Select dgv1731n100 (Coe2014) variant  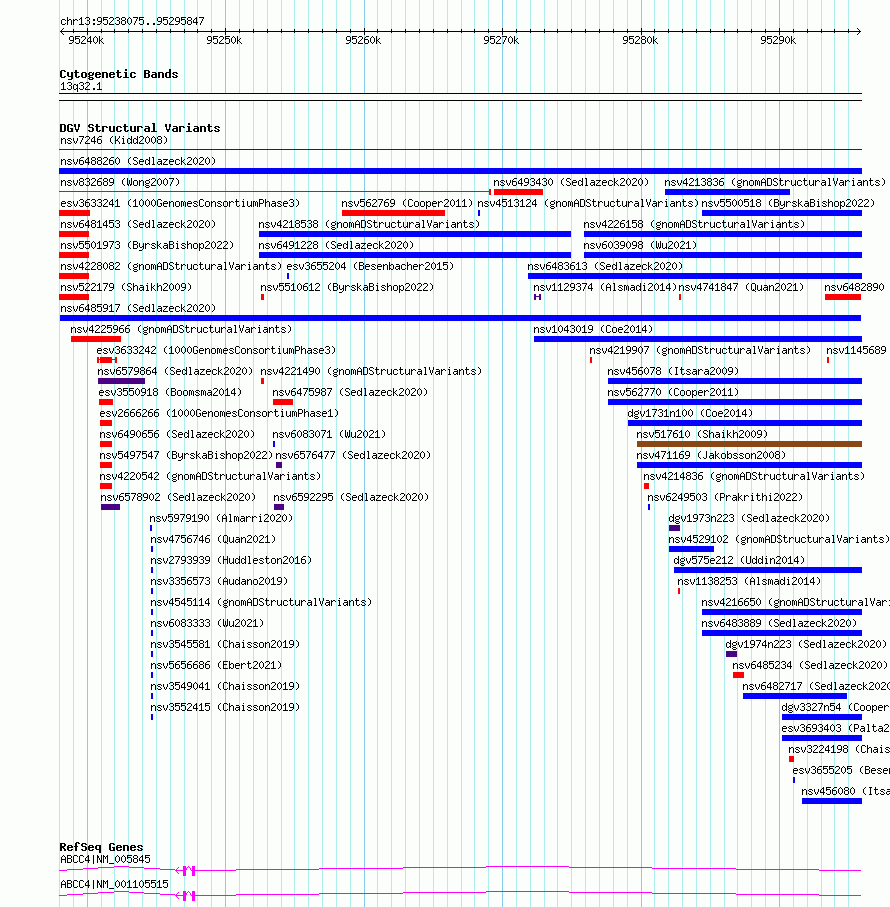pyautogui.click(x=689, y=414)
